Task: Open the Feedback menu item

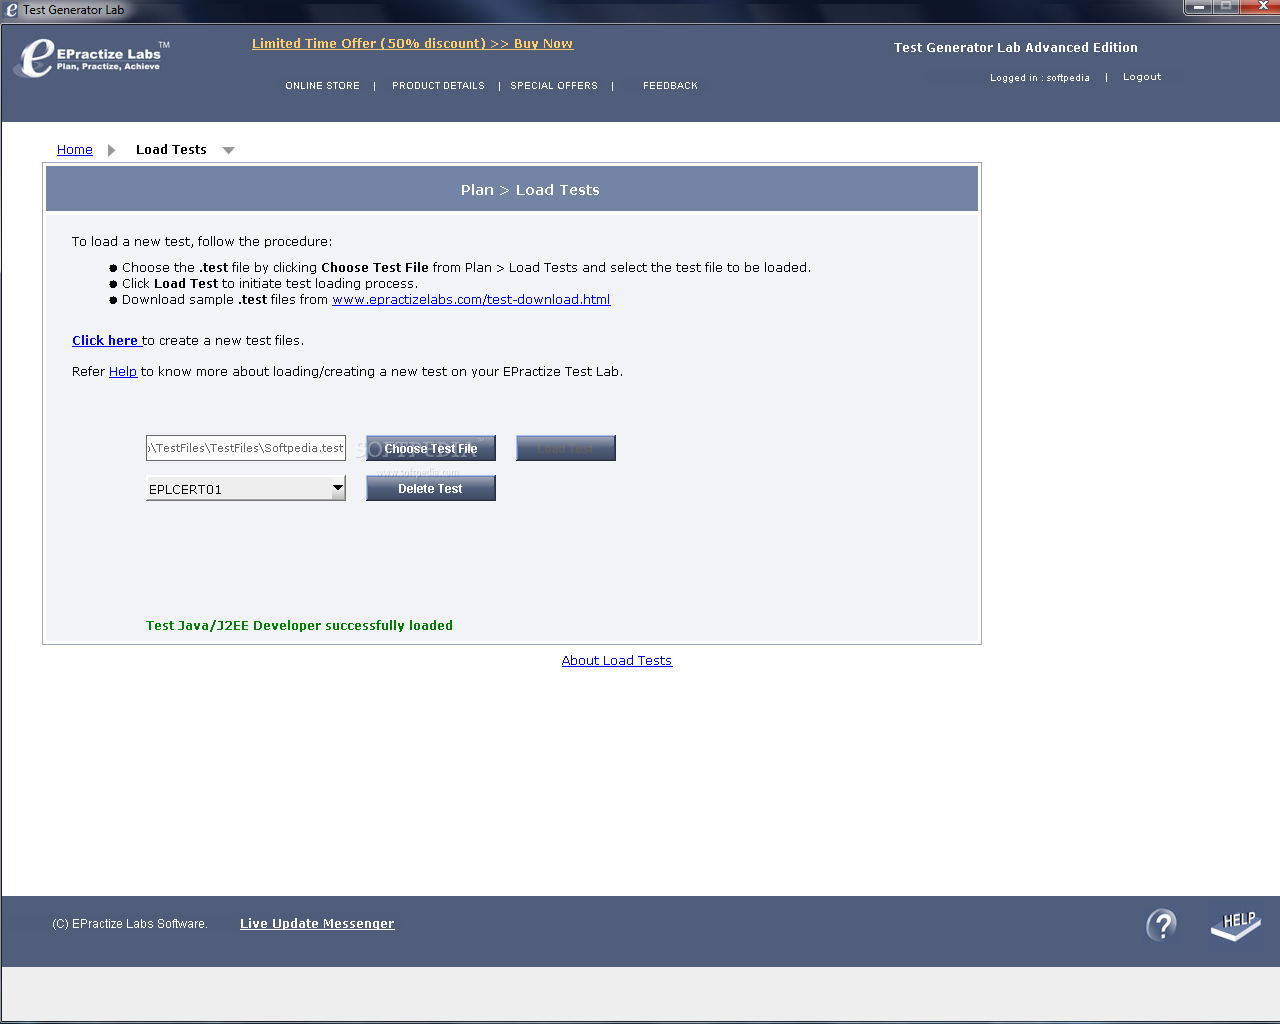Action: [670, 86]
